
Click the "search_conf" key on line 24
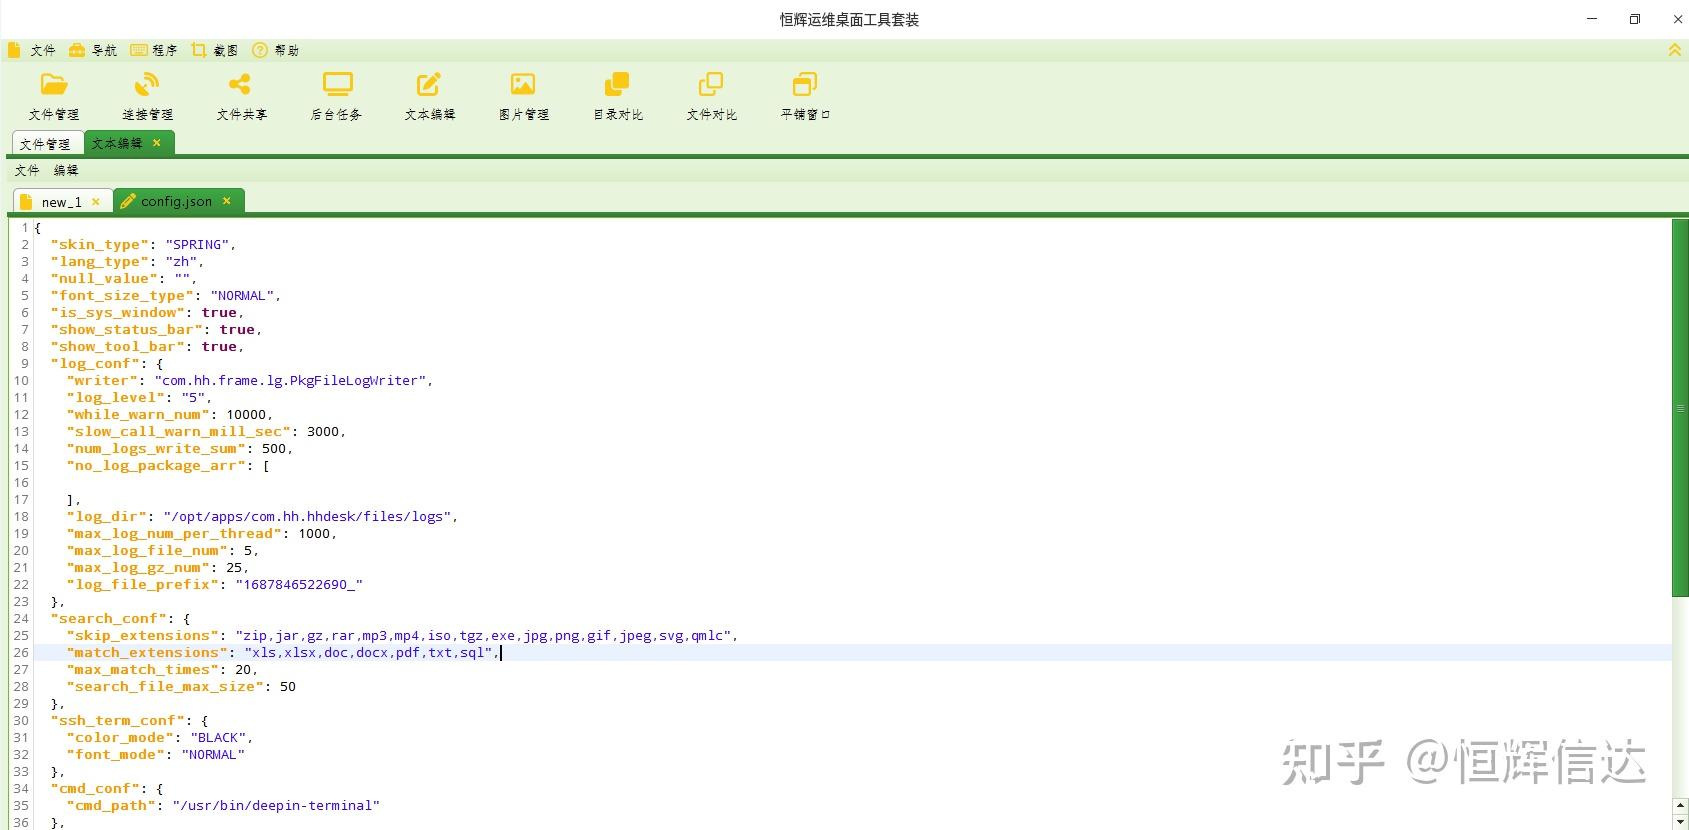[109, 618]
